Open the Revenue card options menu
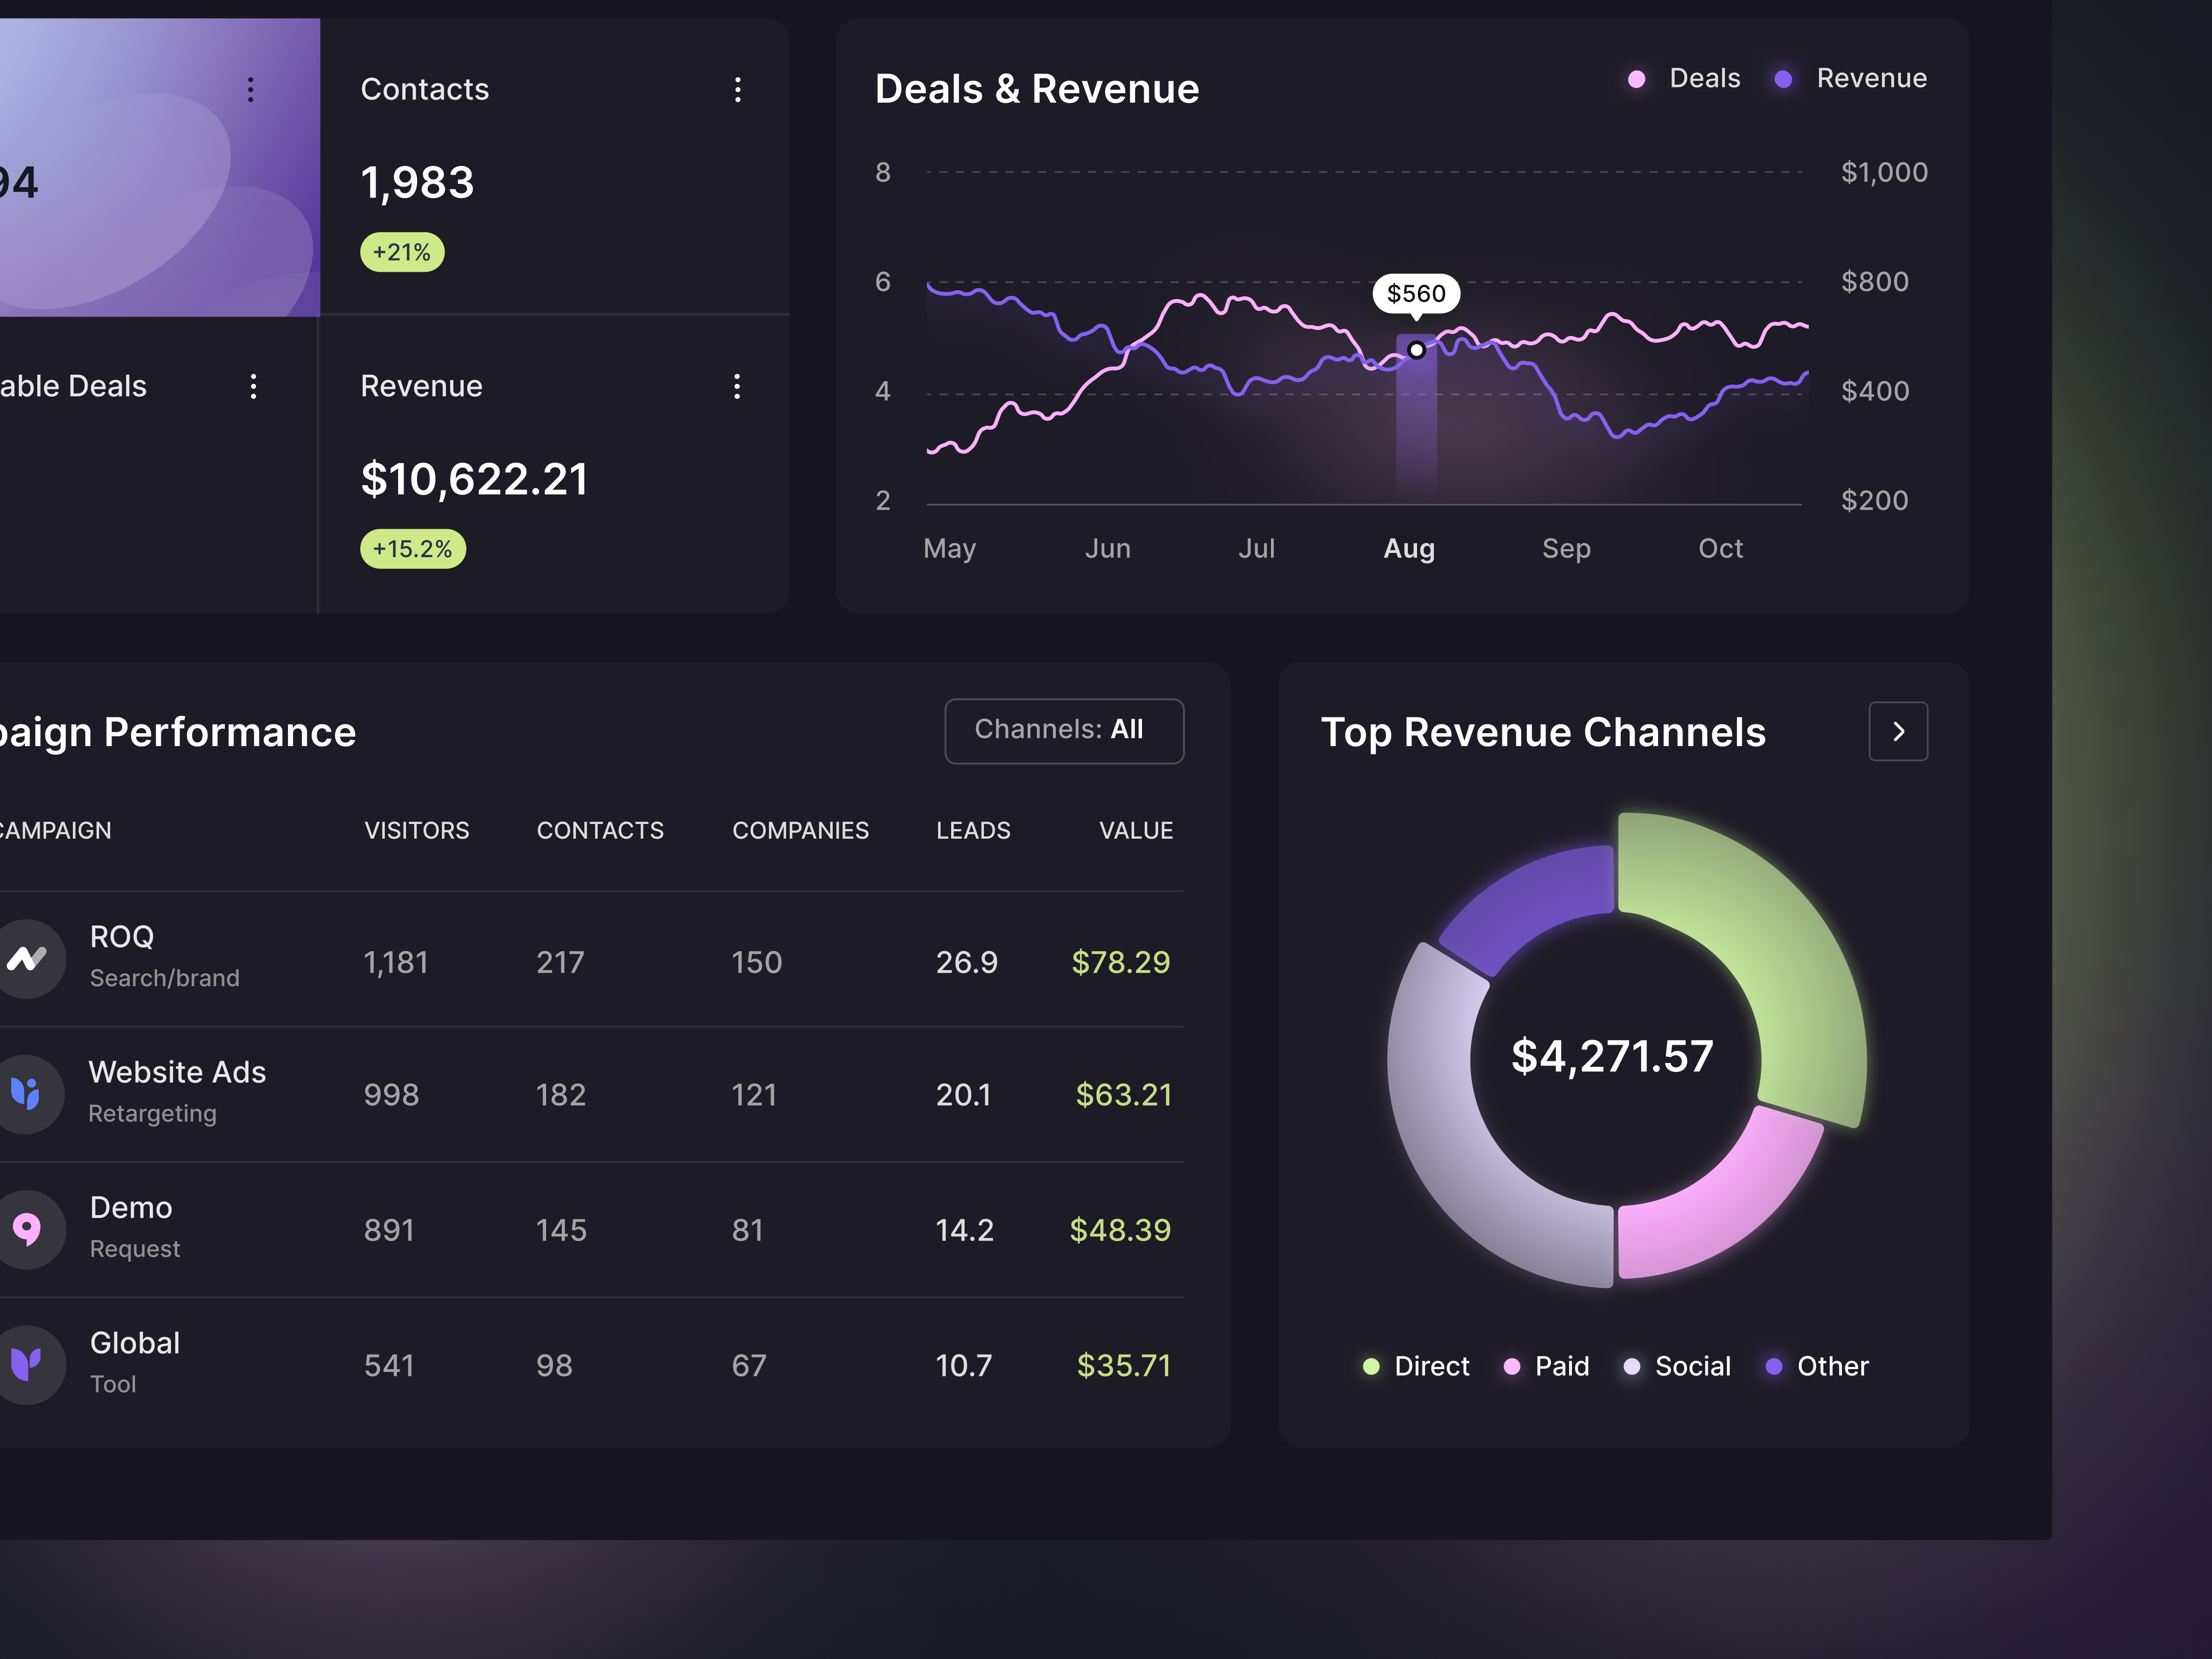This screenshot has width=2212, height=1659. point(738,387)
